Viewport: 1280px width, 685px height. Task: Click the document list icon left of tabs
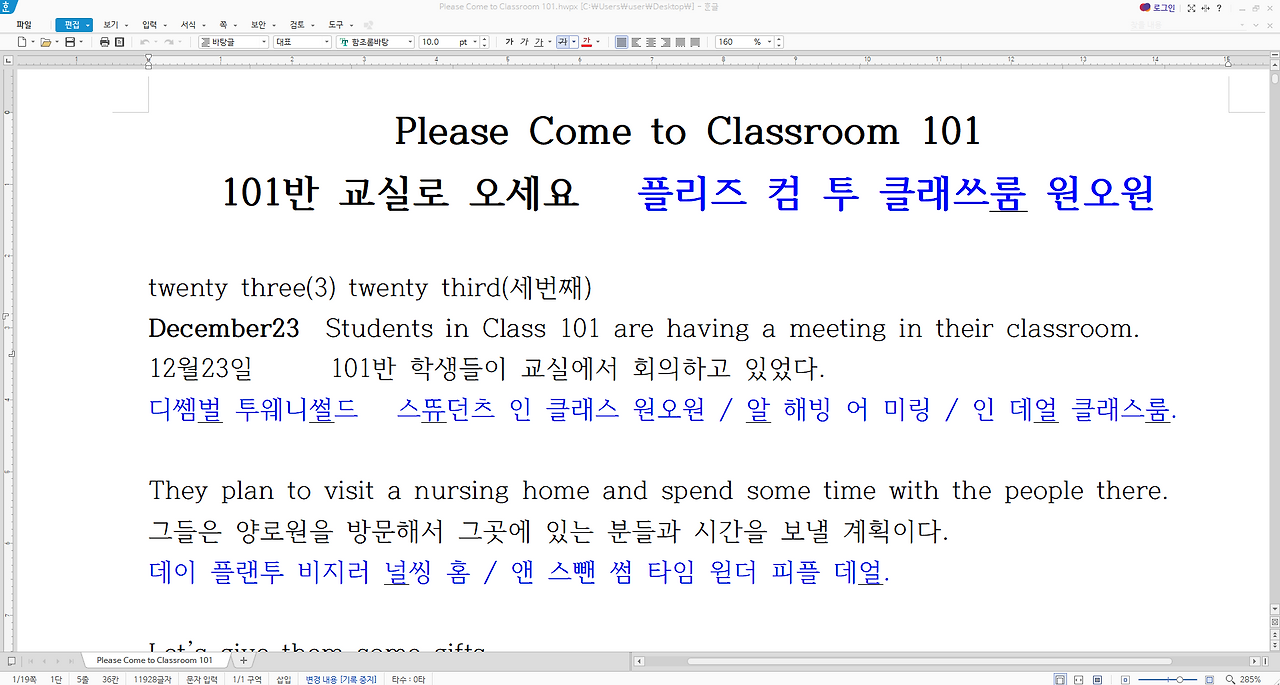pos(11,661)
